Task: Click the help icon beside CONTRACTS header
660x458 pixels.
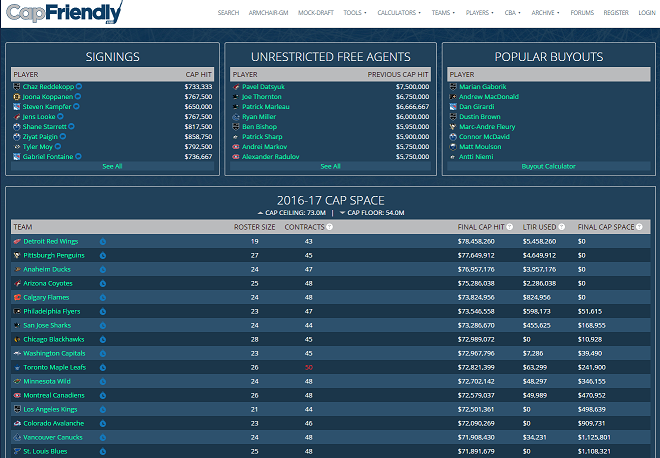Action: (330, 227)
